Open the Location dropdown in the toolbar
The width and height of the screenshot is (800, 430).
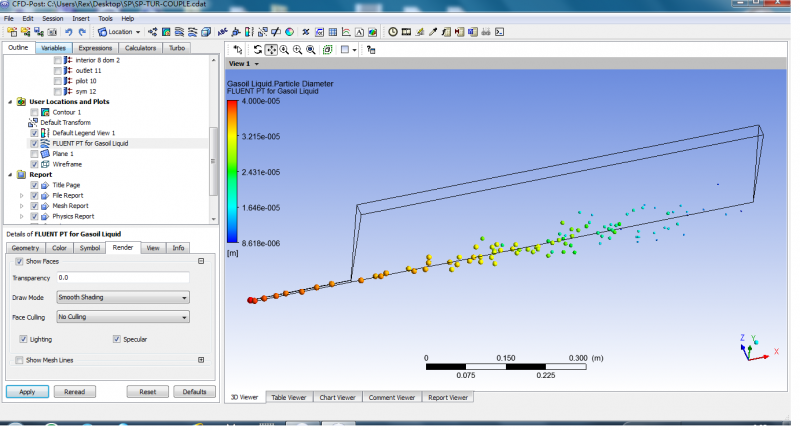[118, 32]
